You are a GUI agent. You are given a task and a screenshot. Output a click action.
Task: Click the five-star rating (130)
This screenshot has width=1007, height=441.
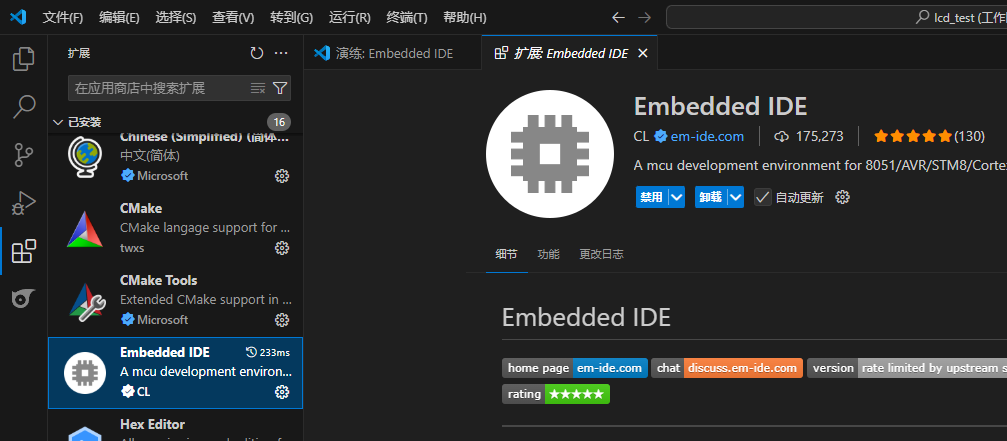pyautogui.click(x=929, y=136)
